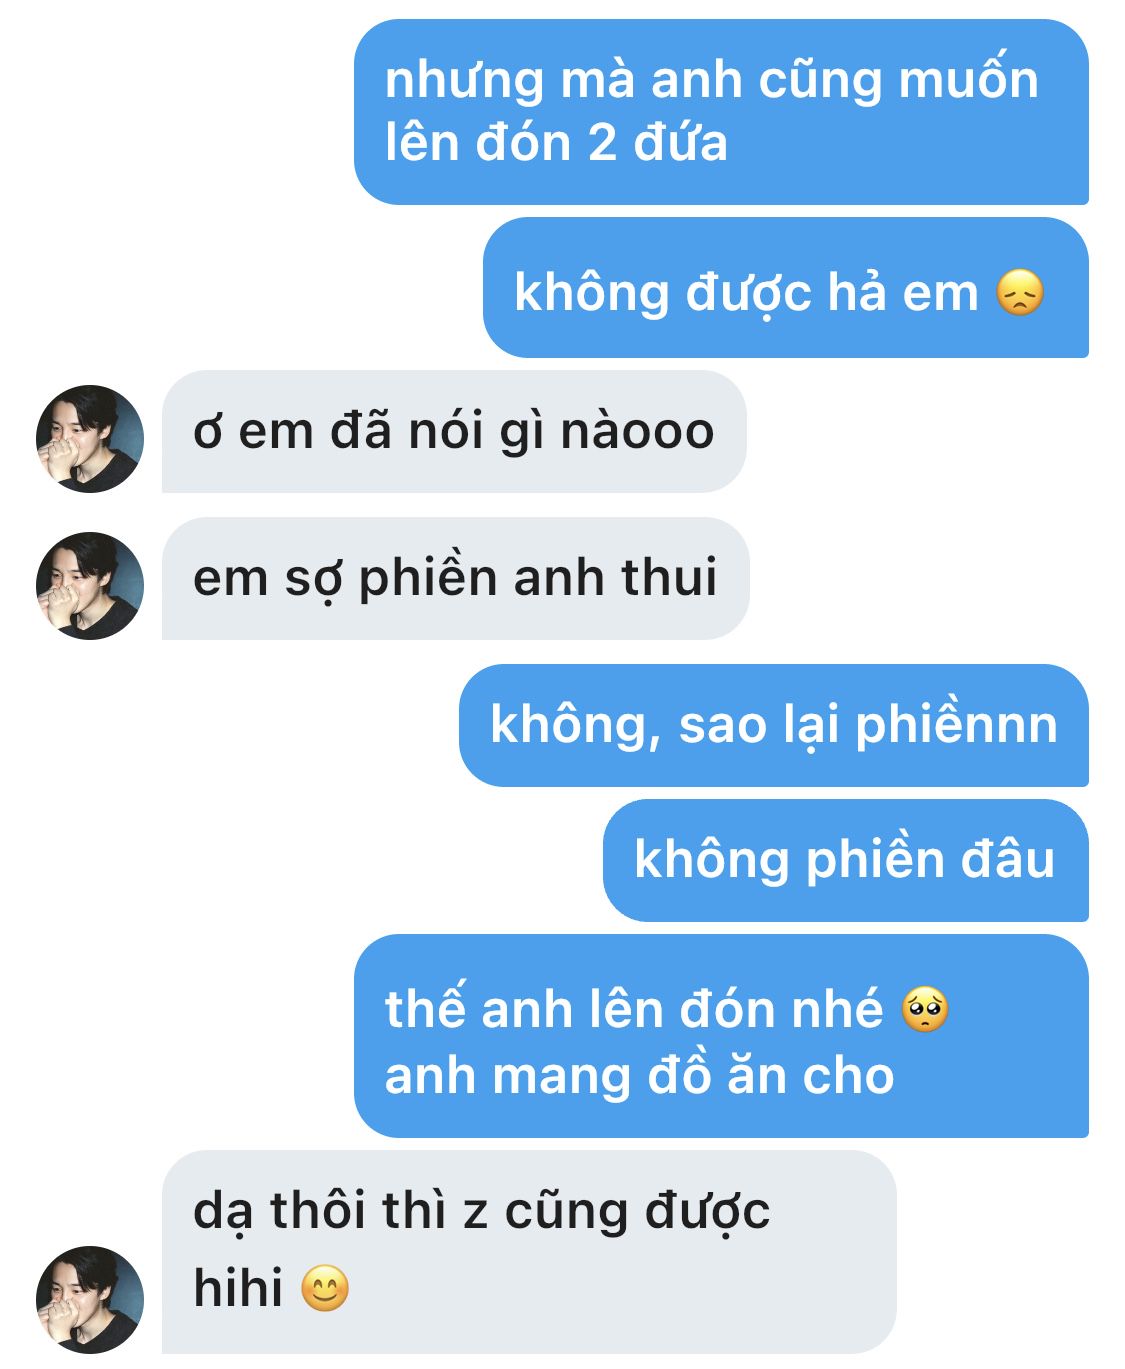Click the pleading face emoji

(x=925, y=1009)
